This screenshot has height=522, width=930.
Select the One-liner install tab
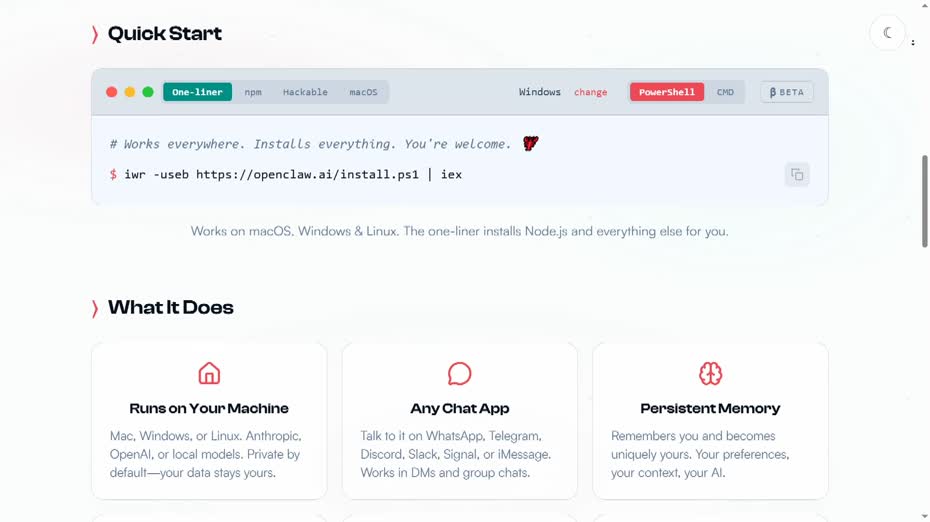(197, 92)
